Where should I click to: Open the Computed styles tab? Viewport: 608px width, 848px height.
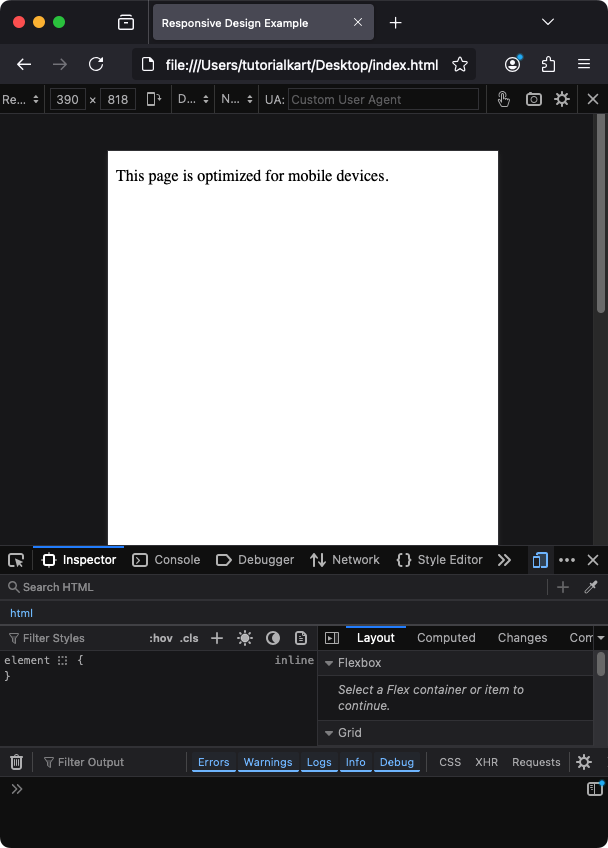[446, 638]
